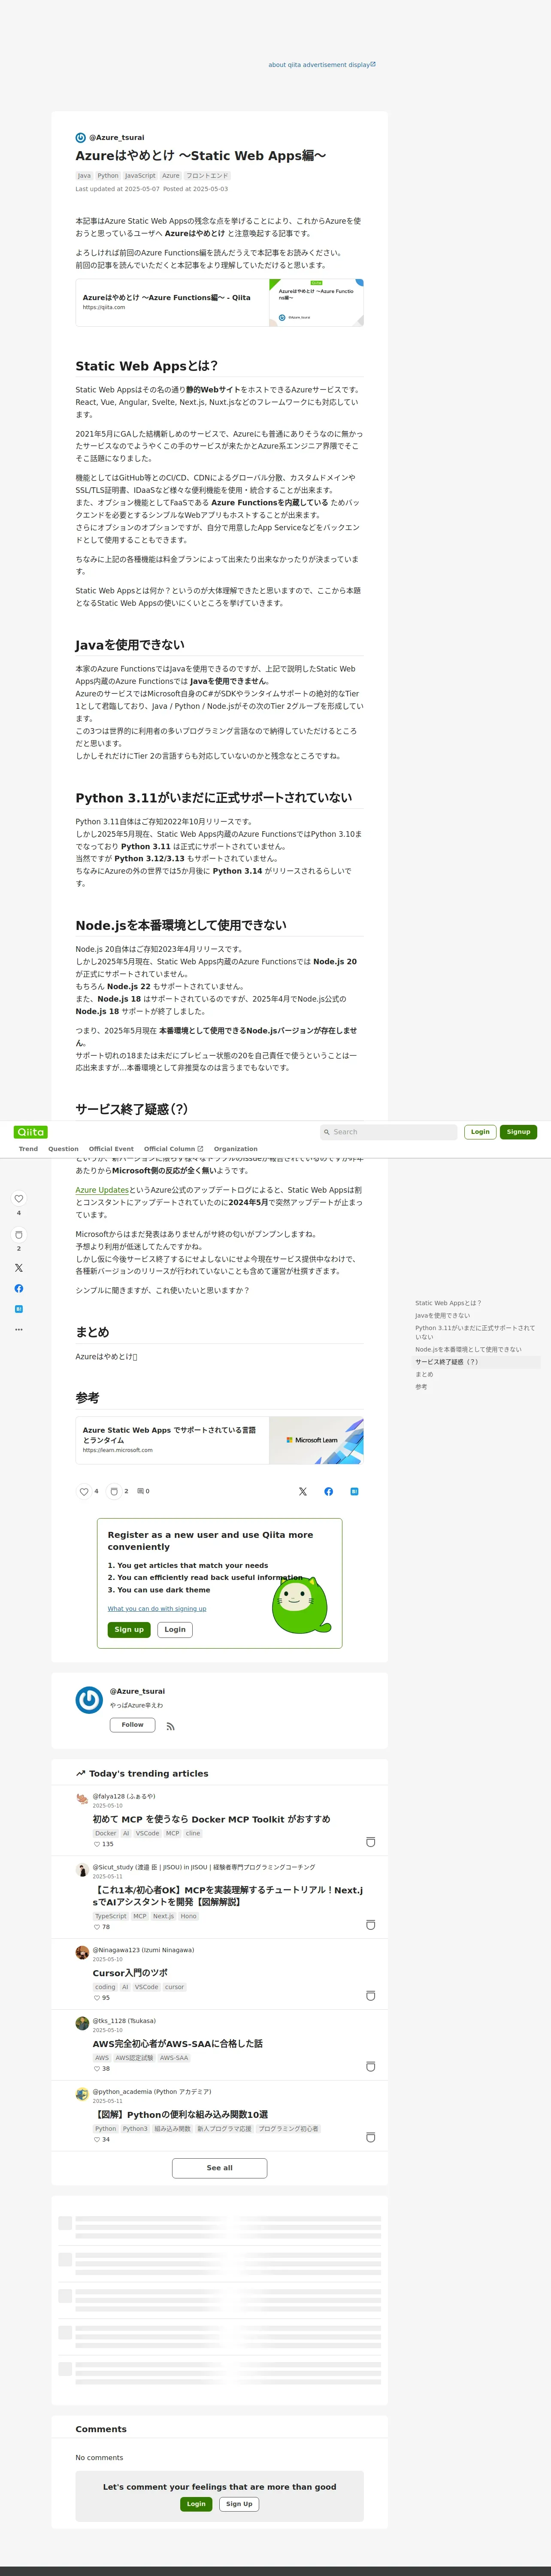Click the header Signup button

tap(518, 1132)
